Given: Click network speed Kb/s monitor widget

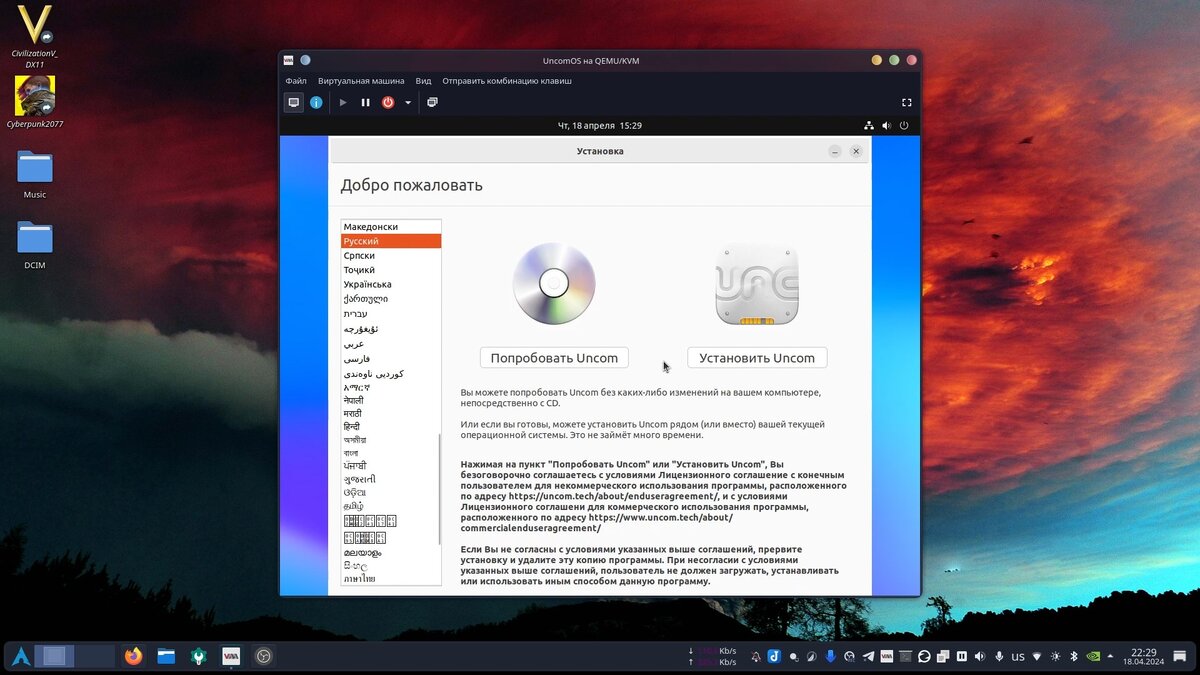Looking at the screenshot, I should point(713,657).
